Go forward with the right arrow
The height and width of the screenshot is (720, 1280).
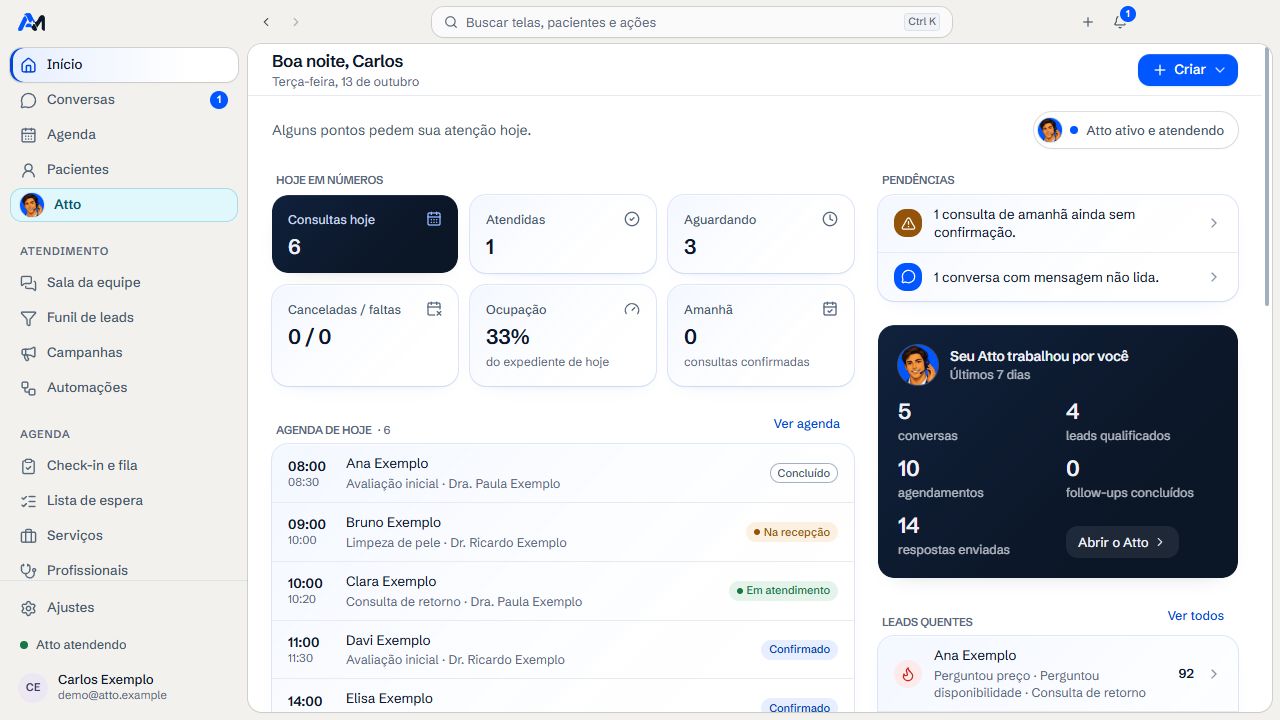pyautogui.click(x=296, y=22)
